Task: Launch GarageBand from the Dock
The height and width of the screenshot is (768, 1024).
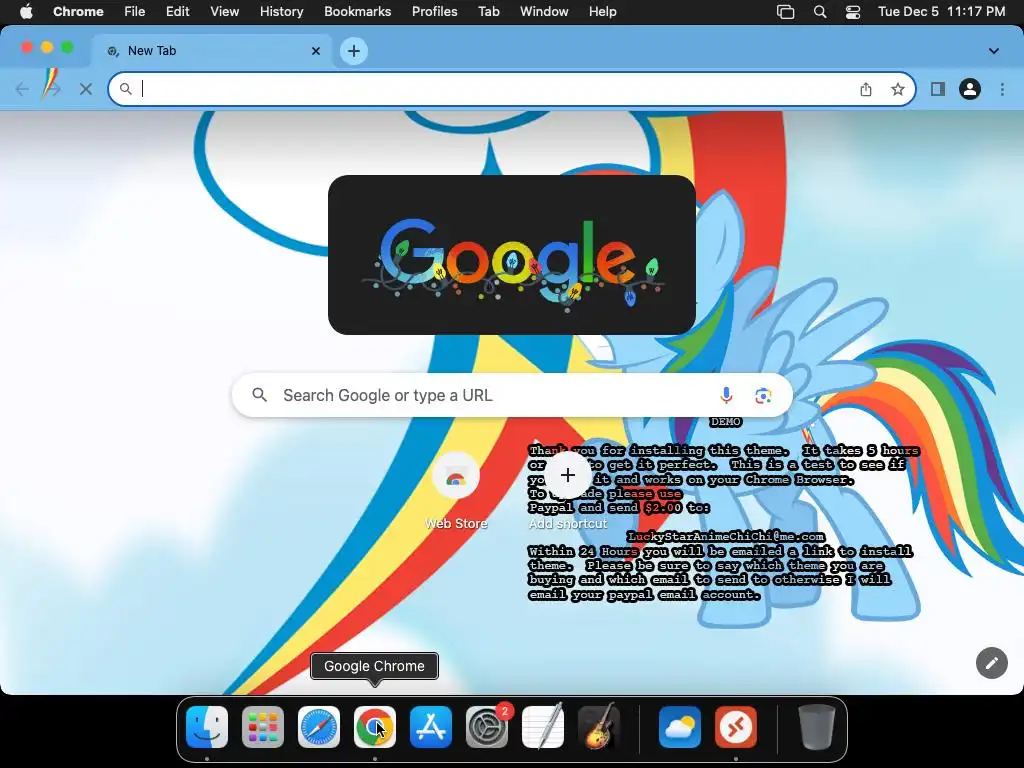Action: coord(599,727)
